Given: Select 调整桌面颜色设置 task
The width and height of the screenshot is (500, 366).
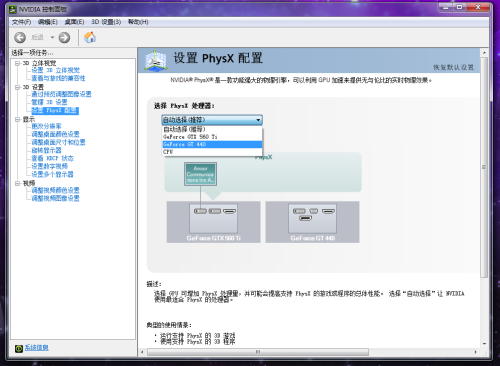Looking at the screenshot, I should point(55,134).
